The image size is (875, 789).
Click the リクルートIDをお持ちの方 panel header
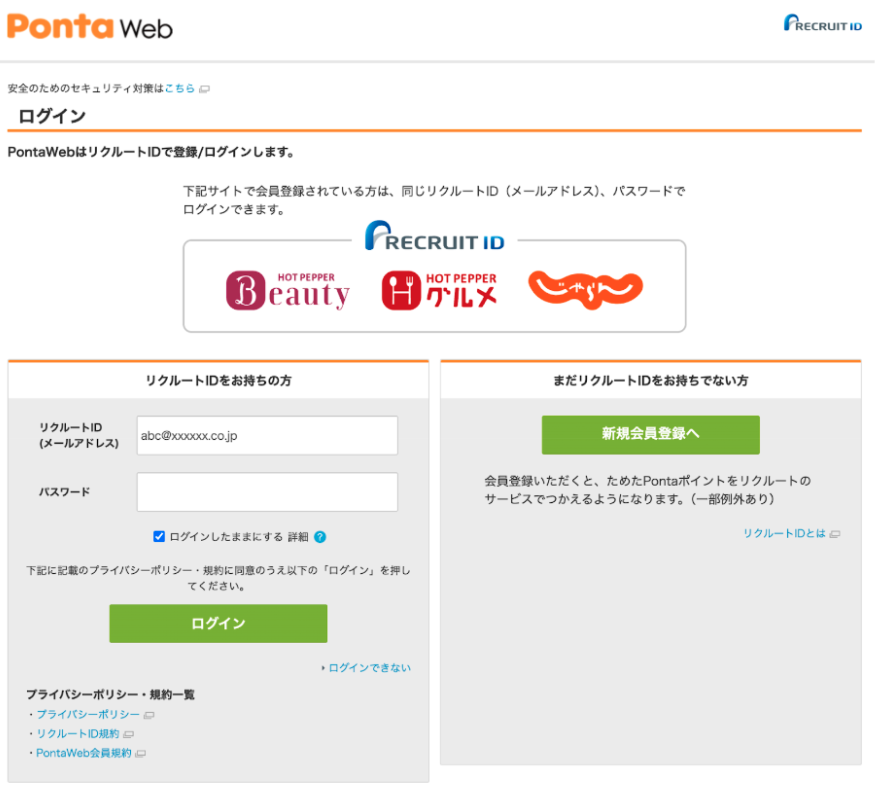point(219,381)
